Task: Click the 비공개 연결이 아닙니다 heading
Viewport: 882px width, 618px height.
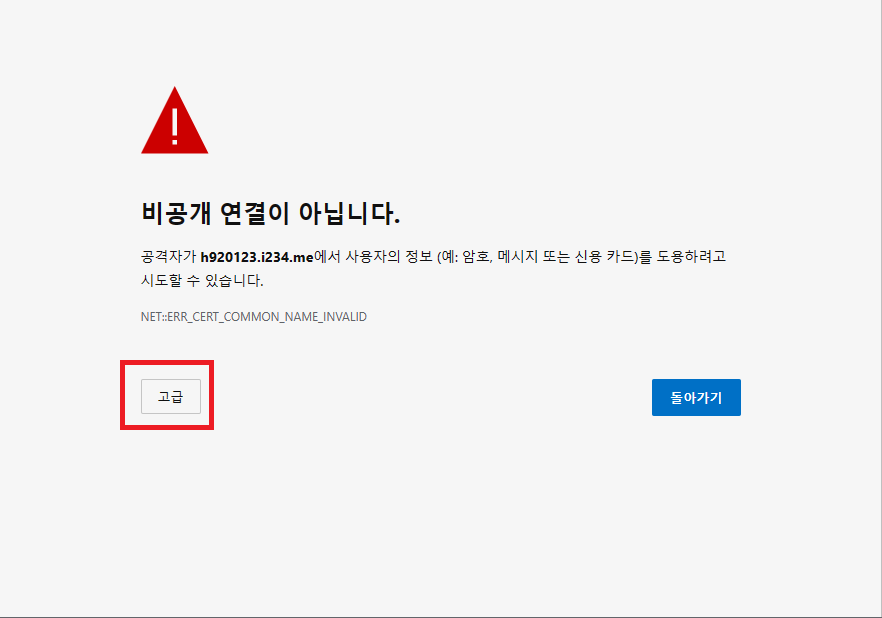Action: click(x=270, y=213)
